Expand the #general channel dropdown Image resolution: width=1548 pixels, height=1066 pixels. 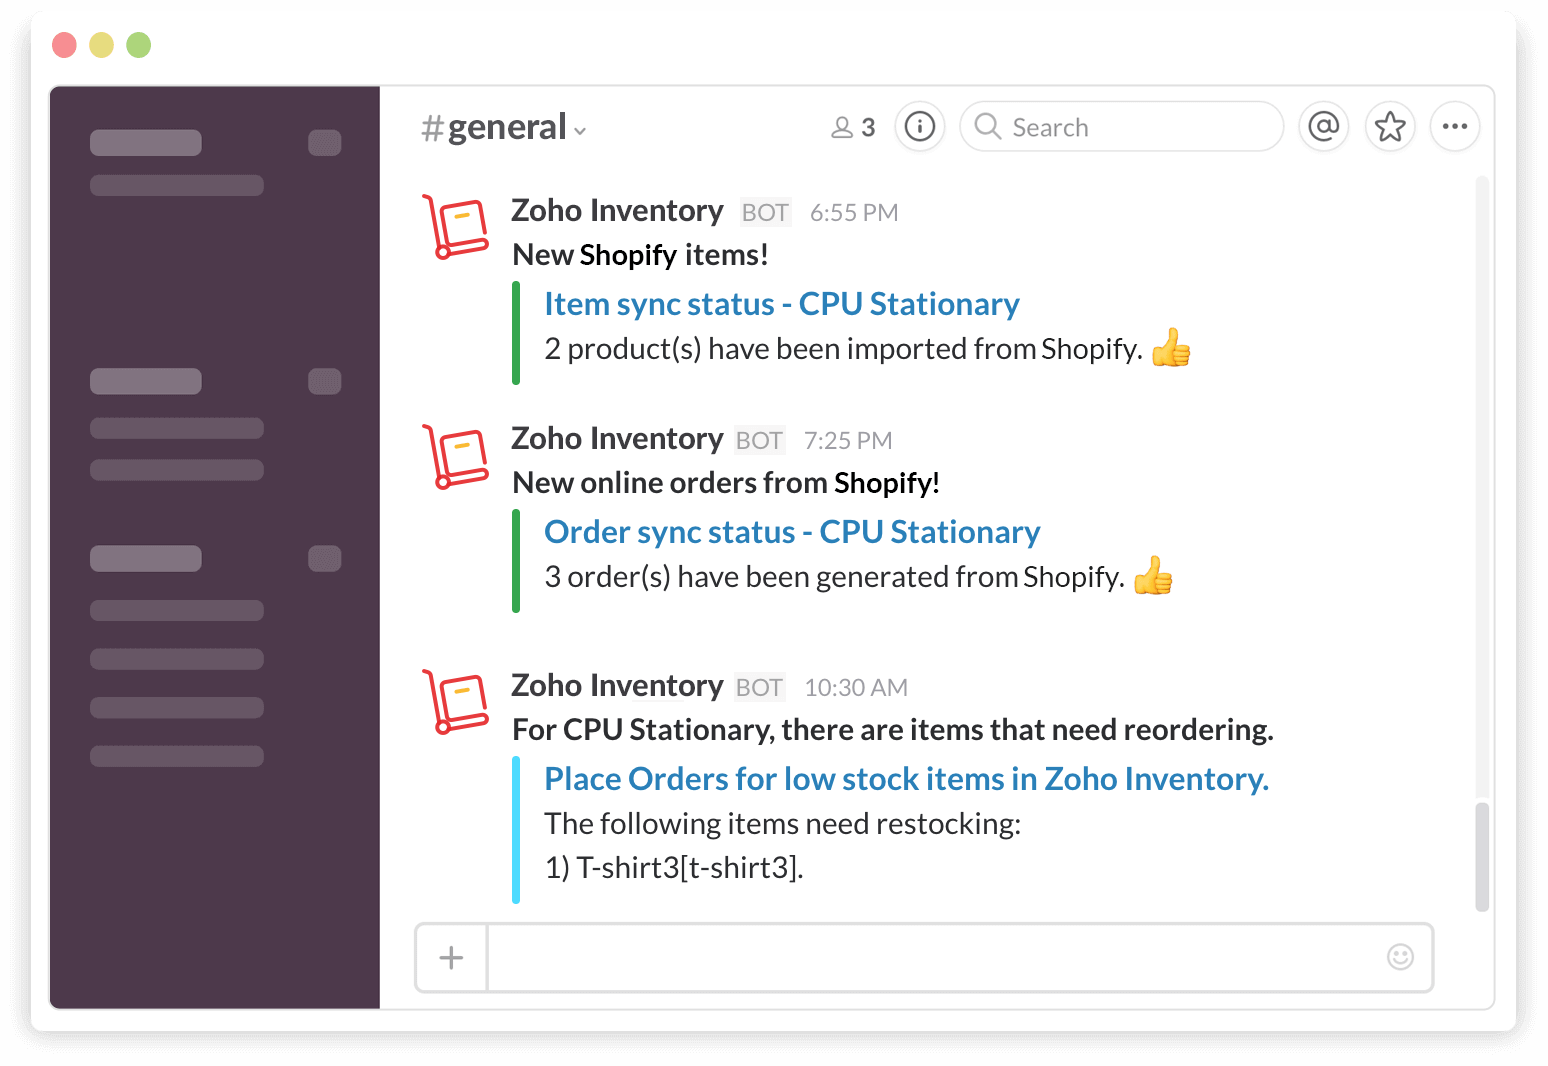point(581,130)
